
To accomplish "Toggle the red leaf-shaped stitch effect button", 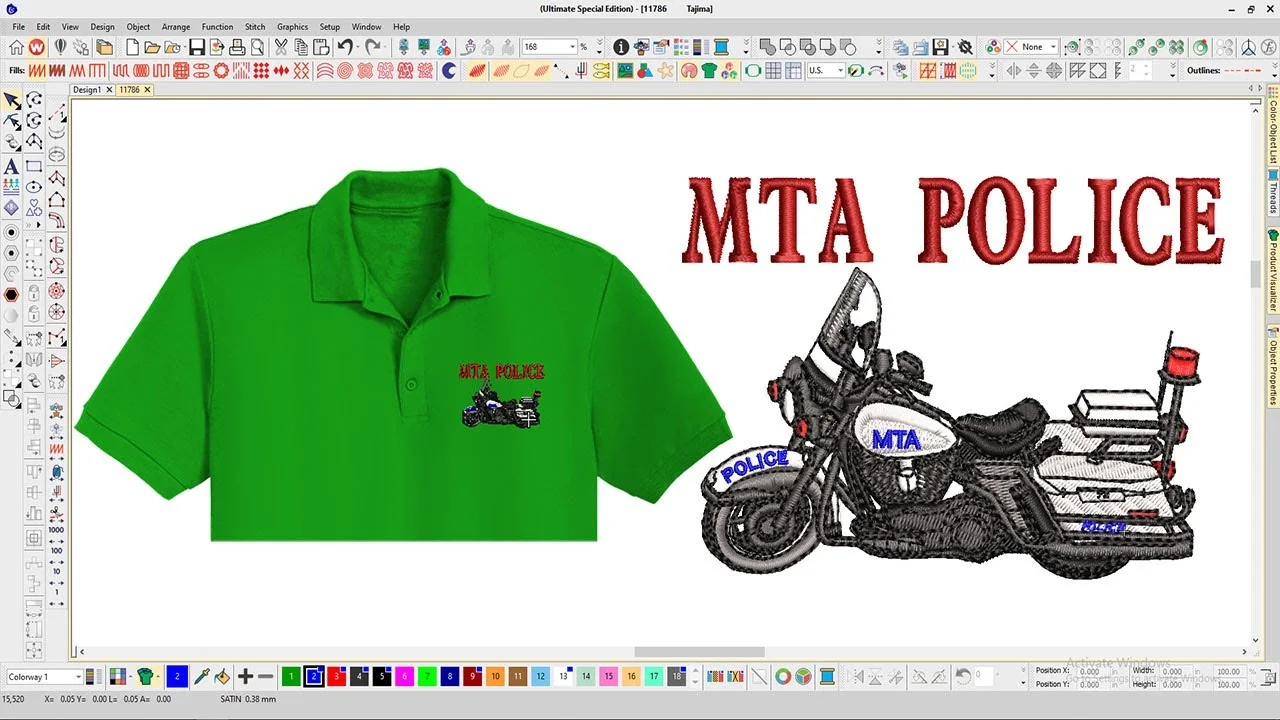I will 477,71.
